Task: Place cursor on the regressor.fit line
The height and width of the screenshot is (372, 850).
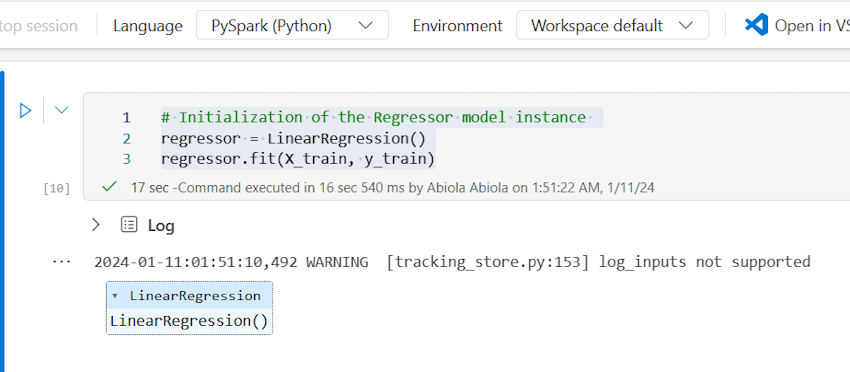Action: pyautogui.click(x=298, y=159)
